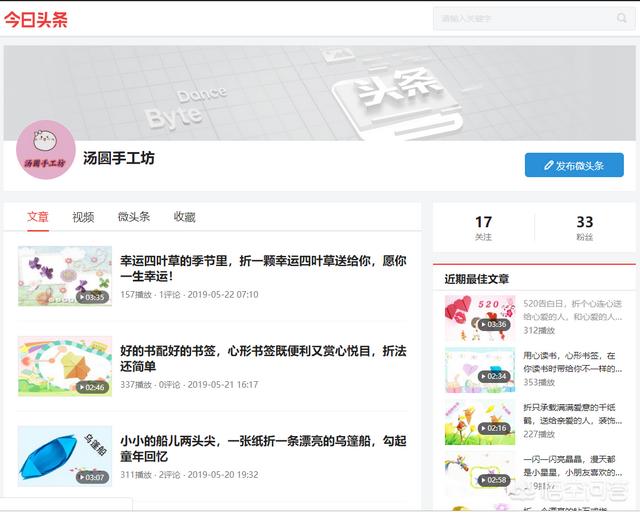This screenshot has width=640, height=513.
Task: Open the 心形书签 article thumbnail
Action: point(65,366)
